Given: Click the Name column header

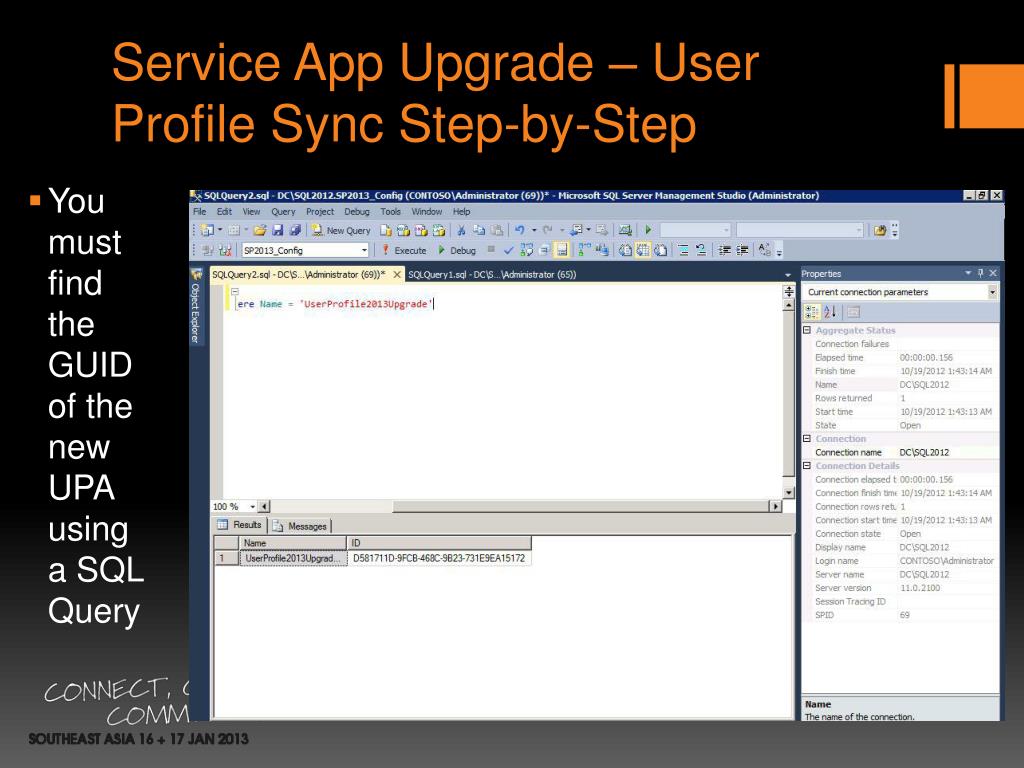Looking at the screenshot, I should pyautogui.click(x=293, y=543).
